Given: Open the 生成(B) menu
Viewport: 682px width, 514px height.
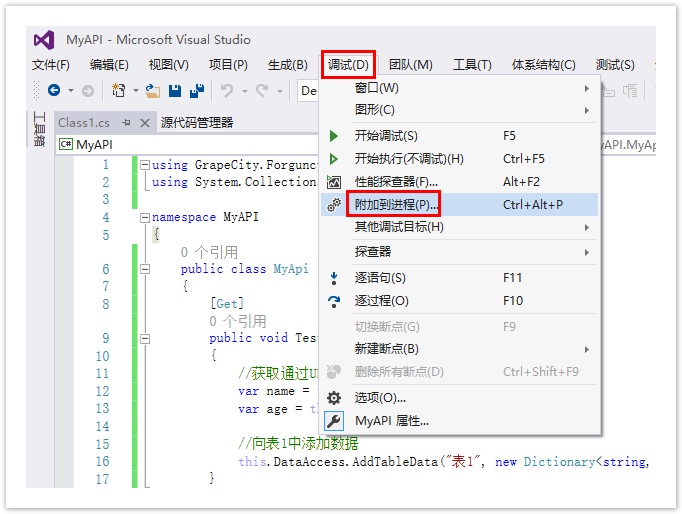Looking at the screenshot, I should pos(288,65).
